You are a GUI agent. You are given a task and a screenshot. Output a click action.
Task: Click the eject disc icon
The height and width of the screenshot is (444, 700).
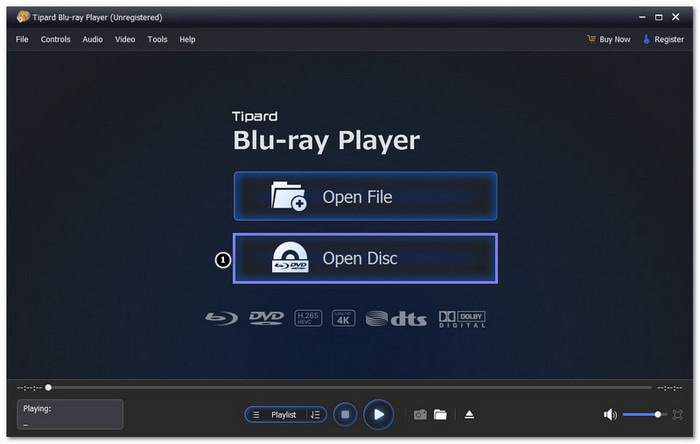(x=469, y=414)
